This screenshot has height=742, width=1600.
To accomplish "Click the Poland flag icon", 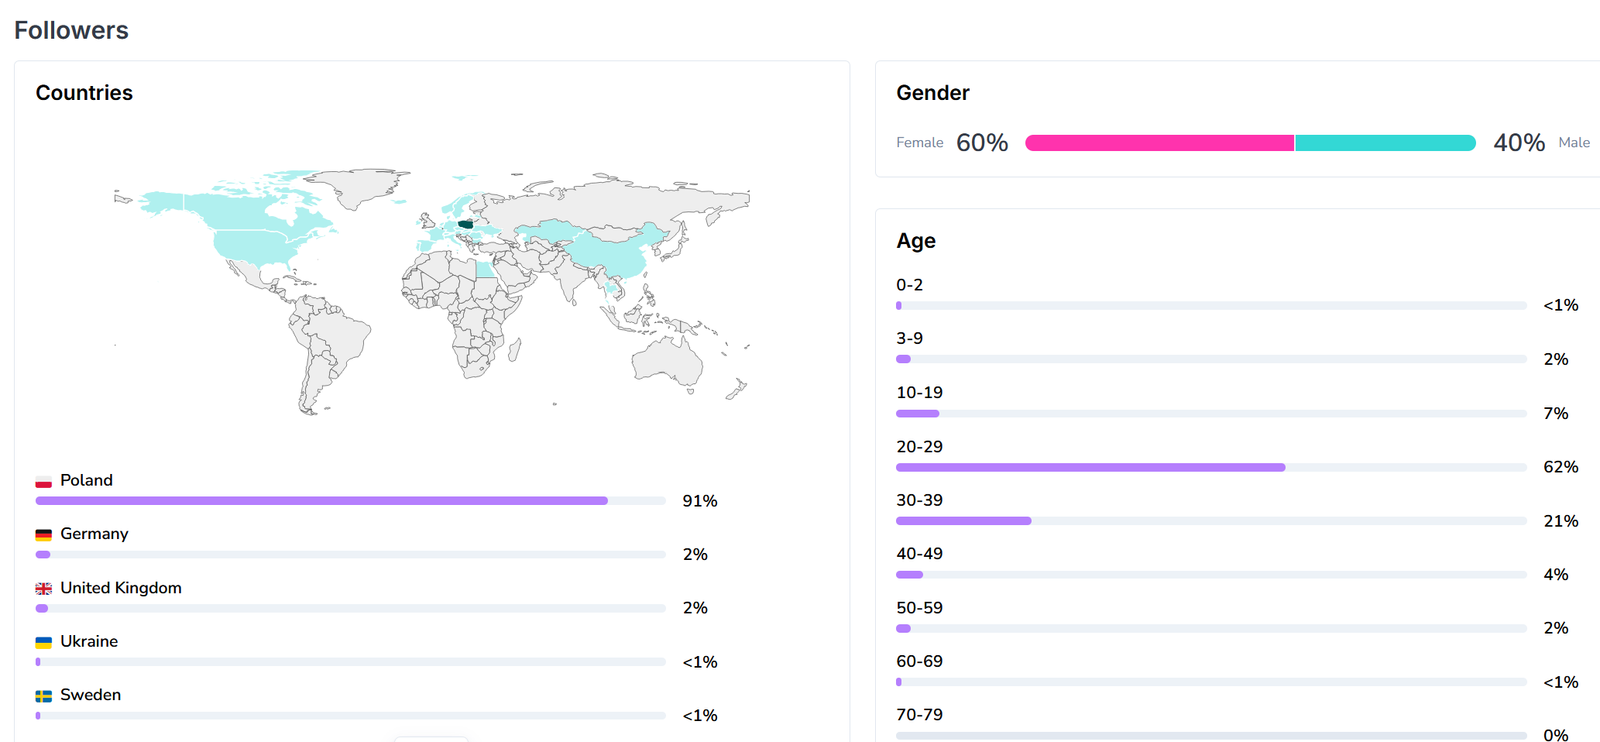I will click(x=43, y=482).
